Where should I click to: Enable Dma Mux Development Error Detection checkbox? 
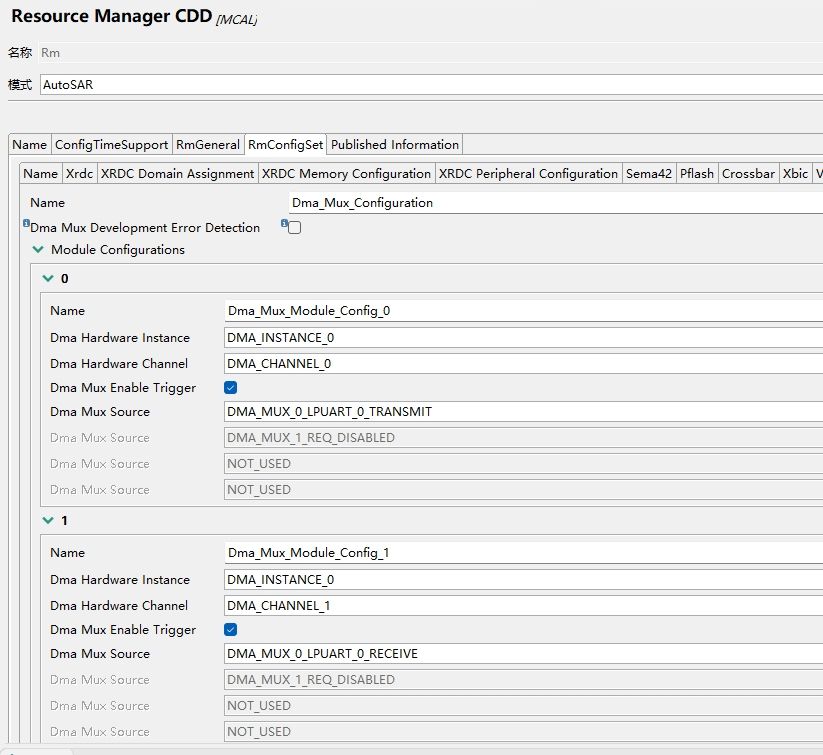(x=295, y=228)
